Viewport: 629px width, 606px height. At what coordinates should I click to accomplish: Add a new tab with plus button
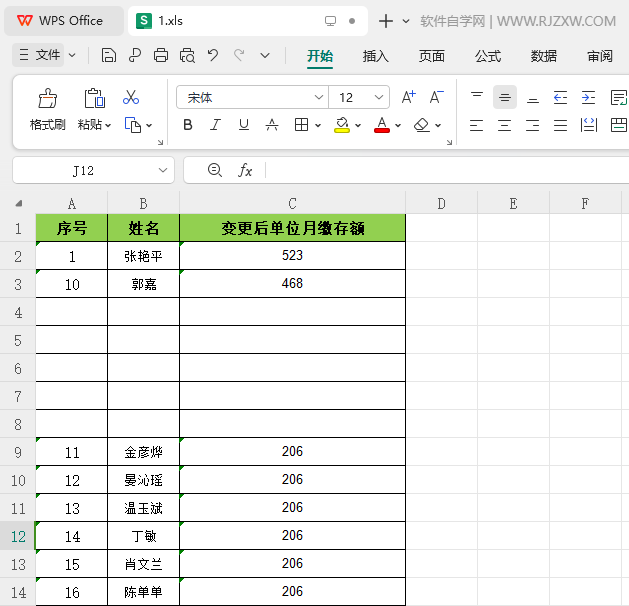[386, 21]
